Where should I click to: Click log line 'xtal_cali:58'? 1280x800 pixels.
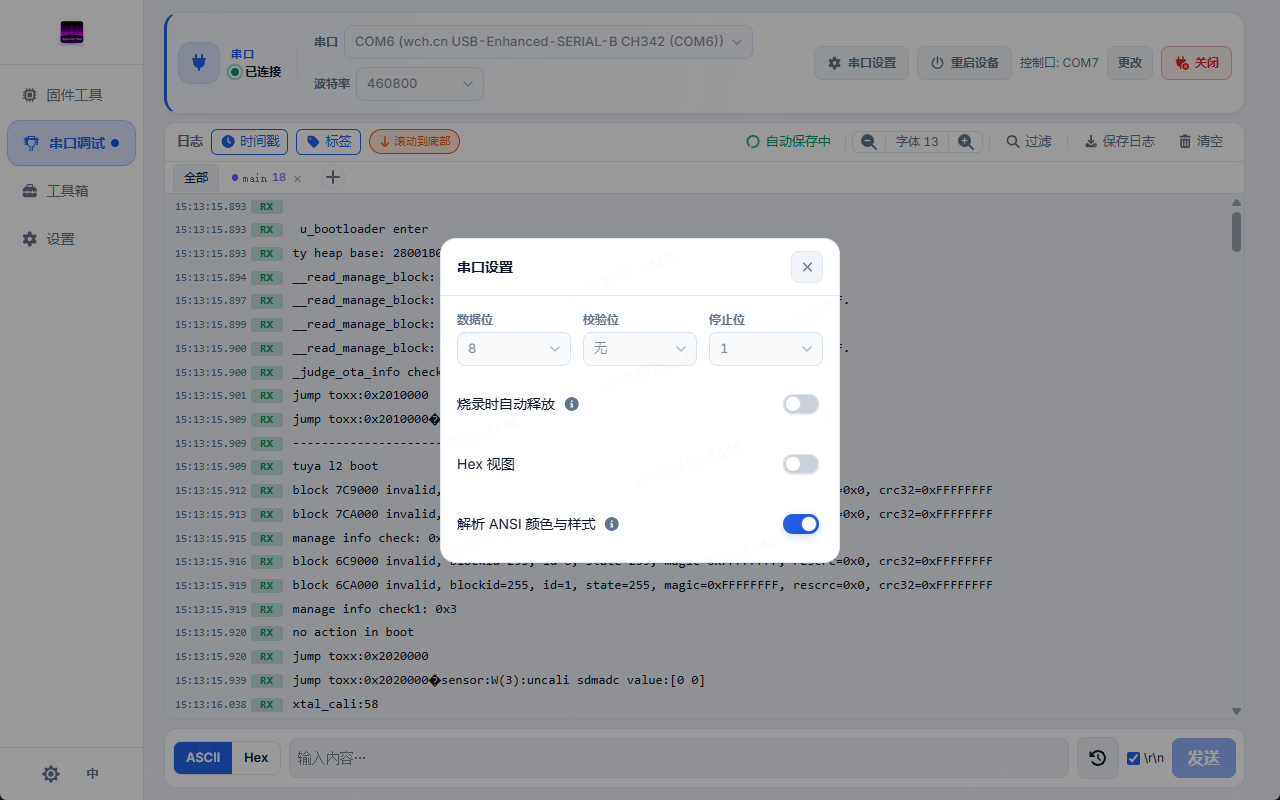click(335, 704)
